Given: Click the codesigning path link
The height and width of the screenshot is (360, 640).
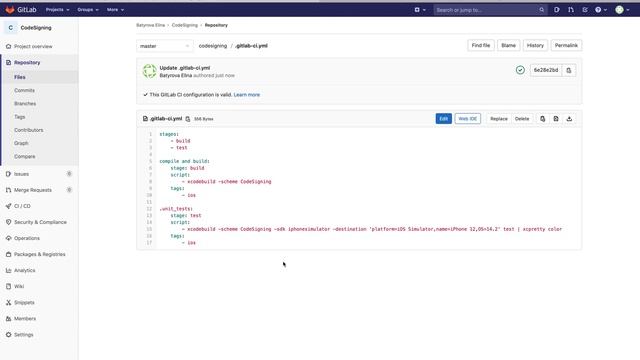Looking at the screenshot, I should tap(213, 46).
